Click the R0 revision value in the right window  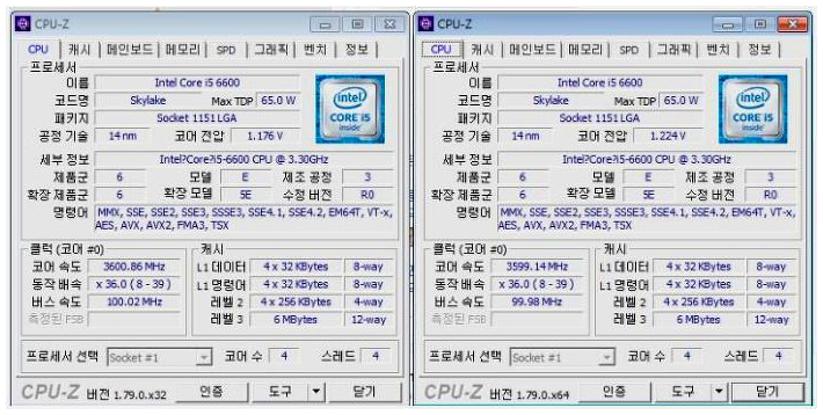tap(770, 195)
